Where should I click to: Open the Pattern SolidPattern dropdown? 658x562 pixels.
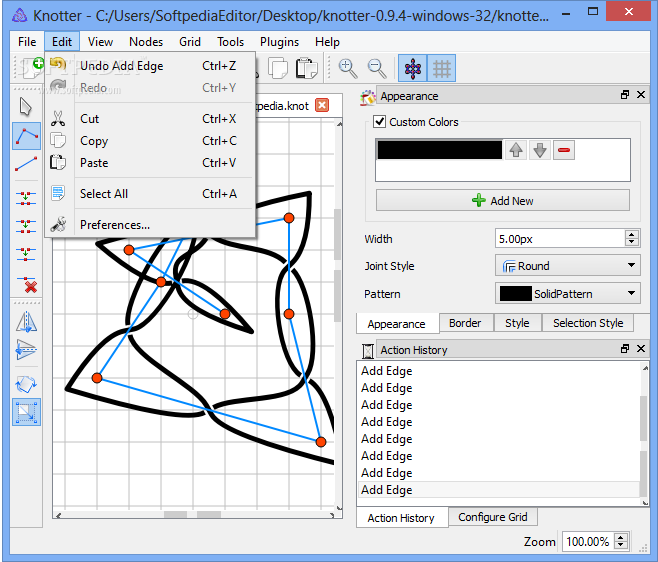click(568, 293)
